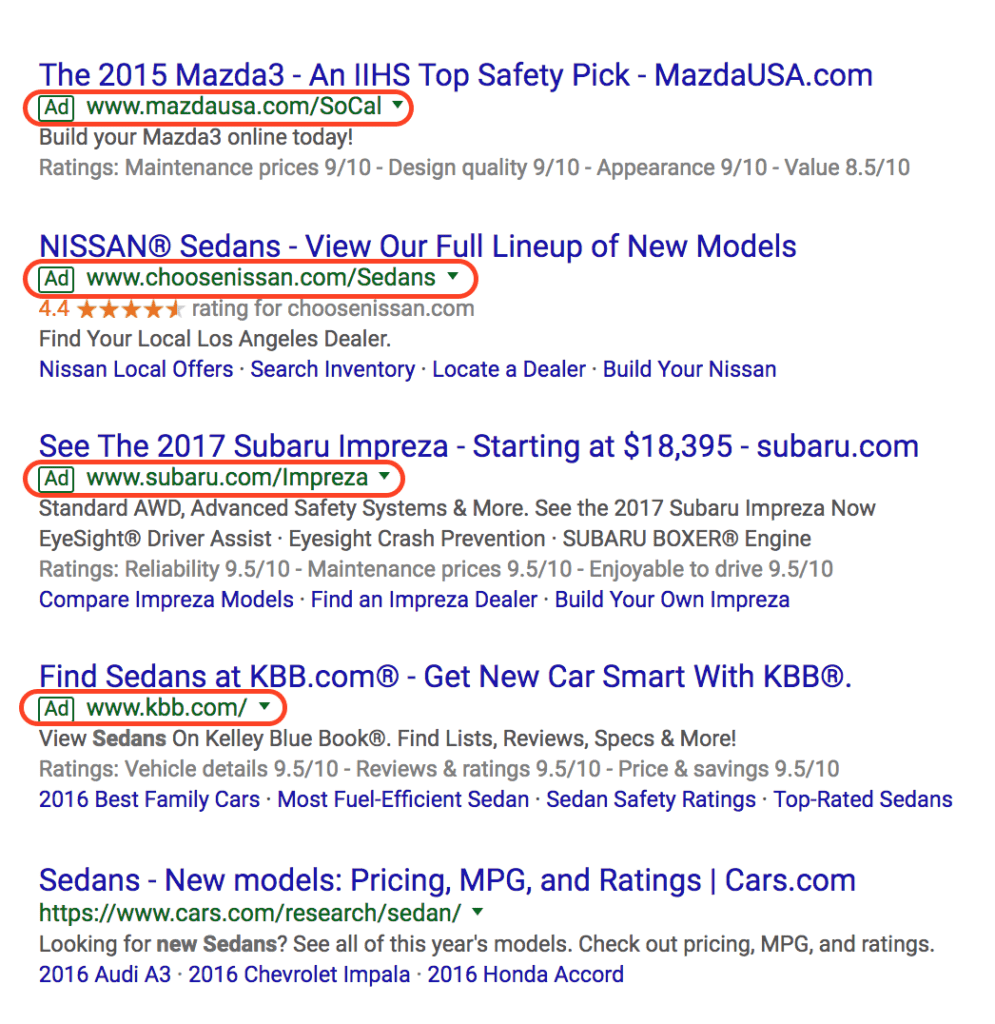
Task: Open the Find Sedans at KBB.com headline
Action: [x=446, y=677]
